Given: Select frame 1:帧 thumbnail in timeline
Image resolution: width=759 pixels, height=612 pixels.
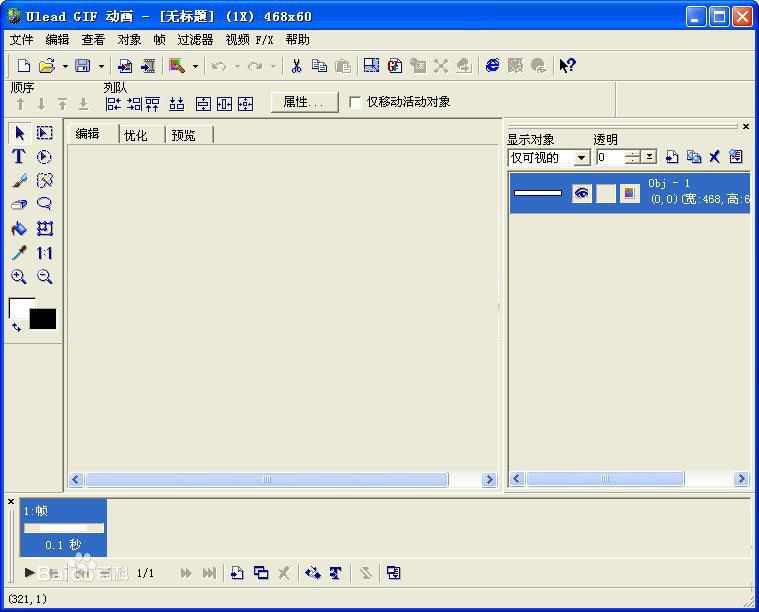Looking at the screenshot, I should [63, 528].
